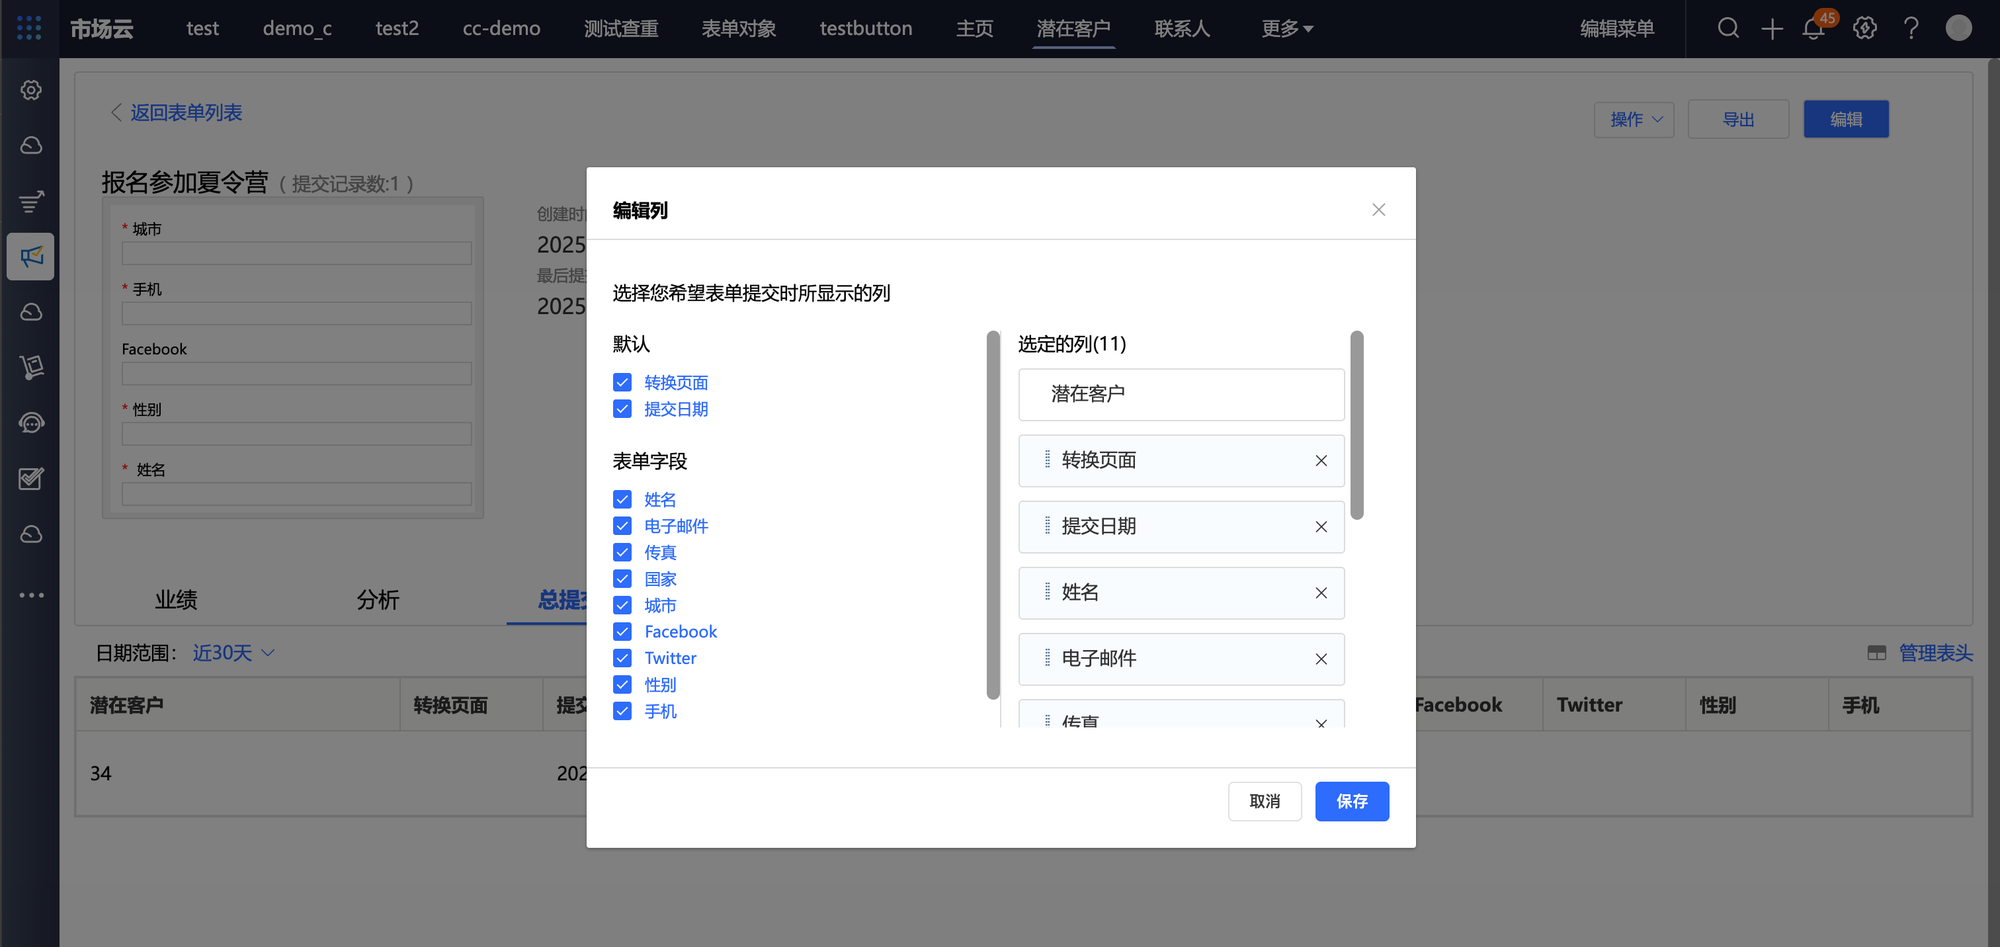The image size is (2000, 947).
Task: Remove 转换页面 from selected columns
Action: pos(1321,461)
